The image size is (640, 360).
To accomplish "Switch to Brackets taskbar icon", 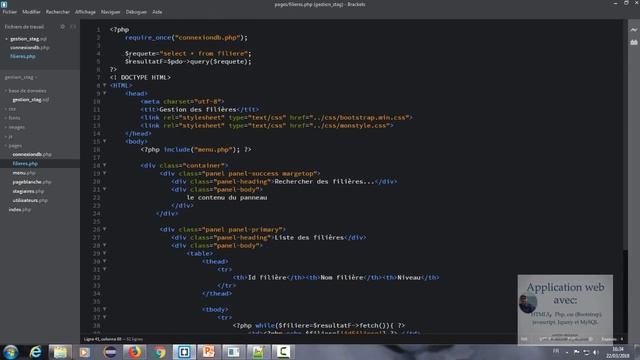I will click(x=184, y=352).
